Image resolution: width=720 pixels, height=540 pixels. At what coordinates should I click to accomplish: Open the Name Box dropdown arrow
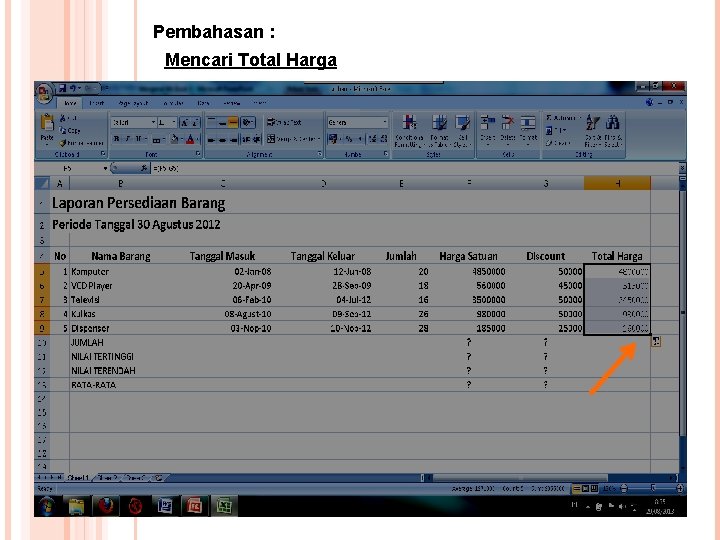click(x=105, y=169)
